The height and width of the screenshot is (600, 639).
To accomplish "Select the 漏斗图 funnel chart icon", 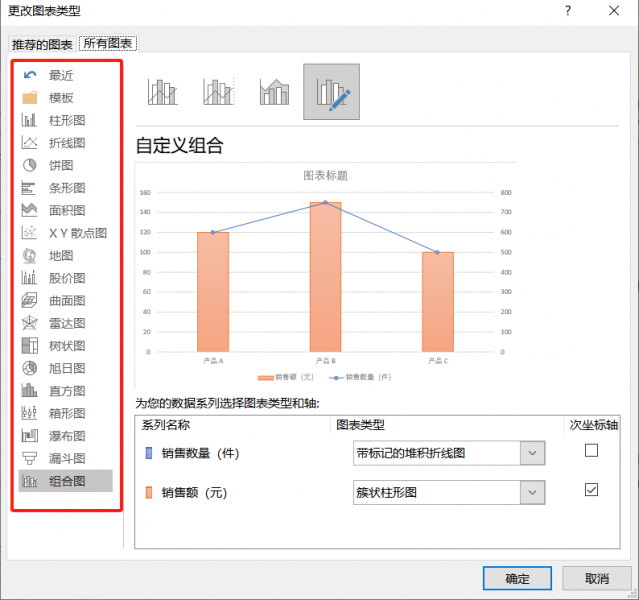I will tap(29, 459).
